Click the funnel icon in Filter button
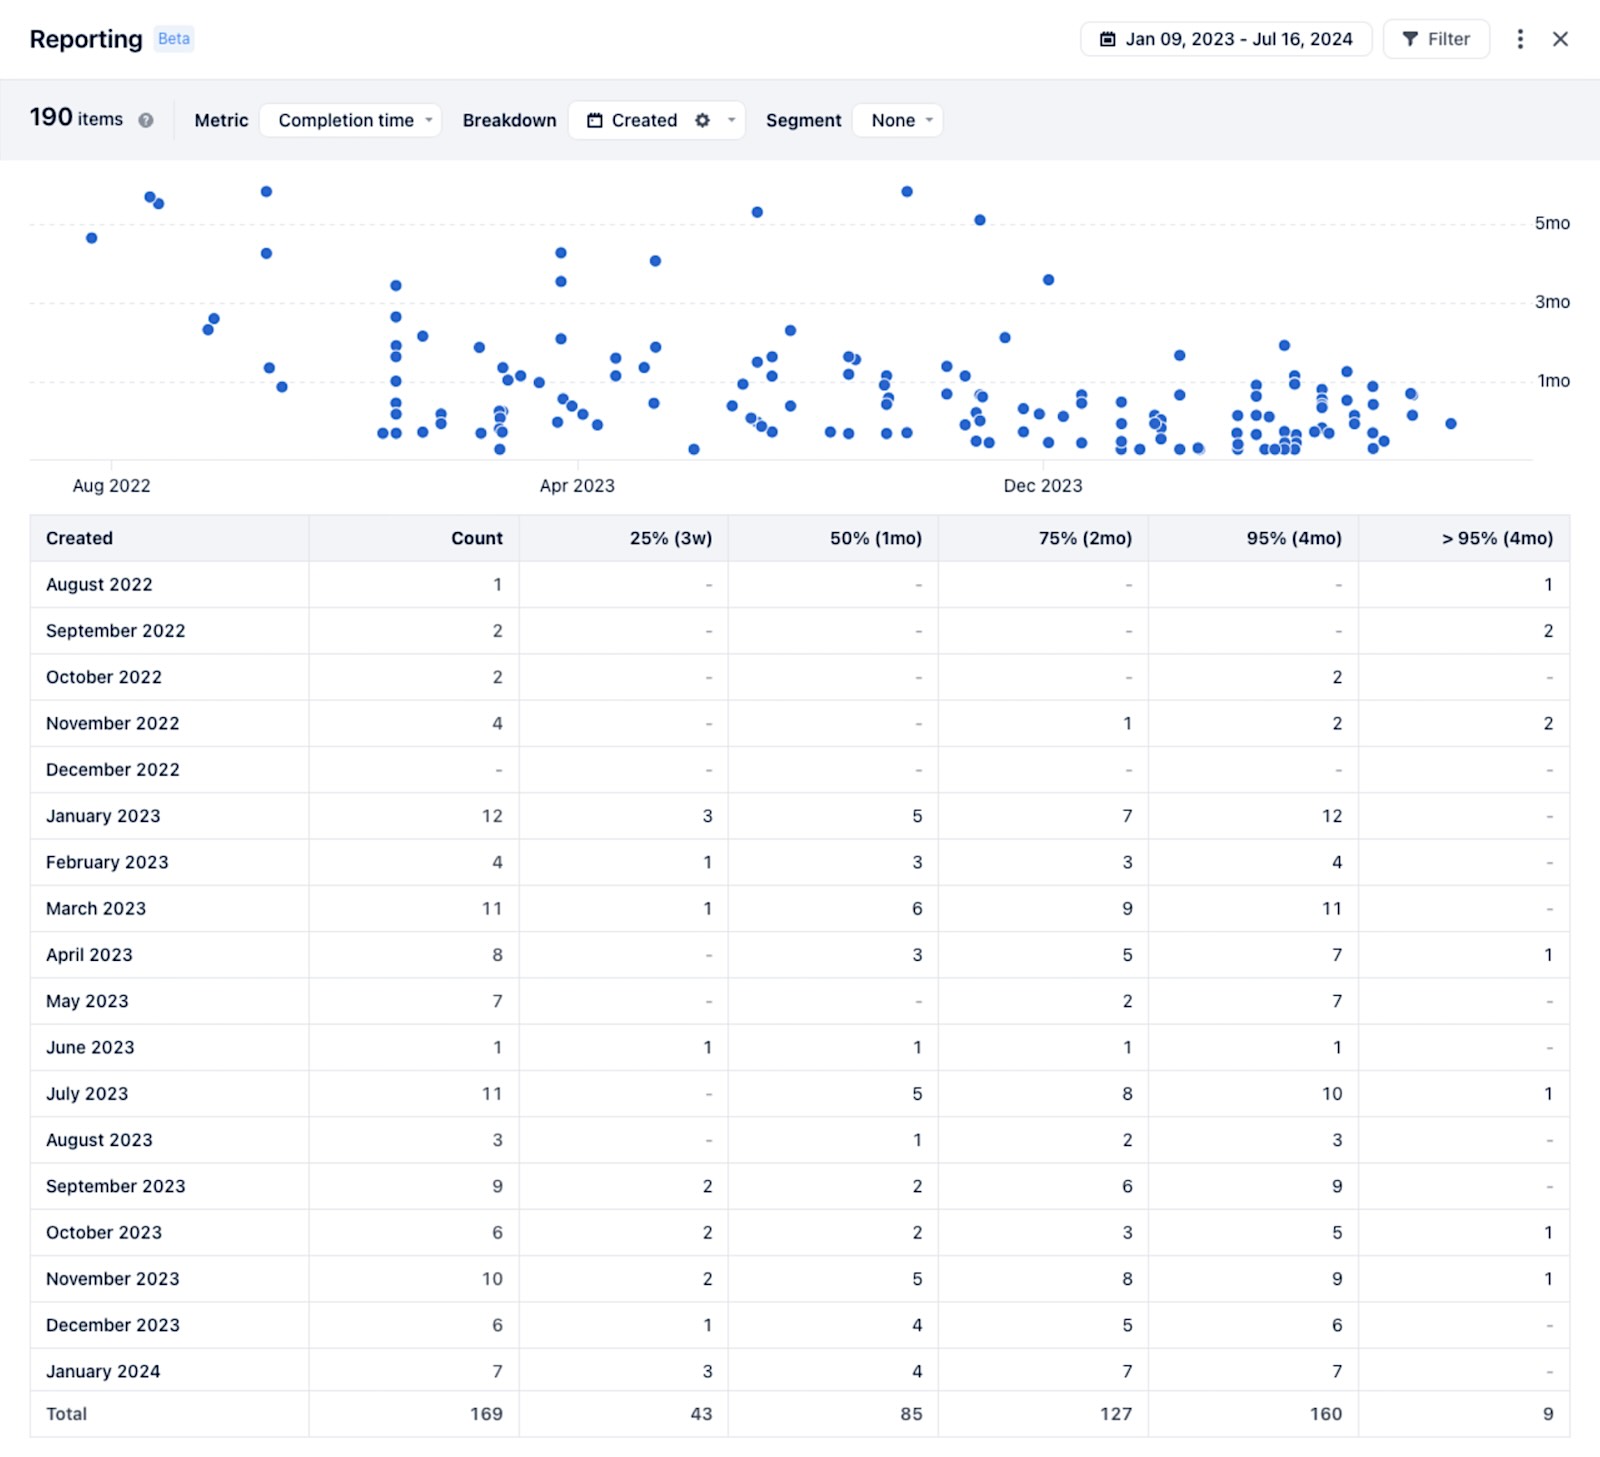The image size is (1600, 1457). (1410, 39)
